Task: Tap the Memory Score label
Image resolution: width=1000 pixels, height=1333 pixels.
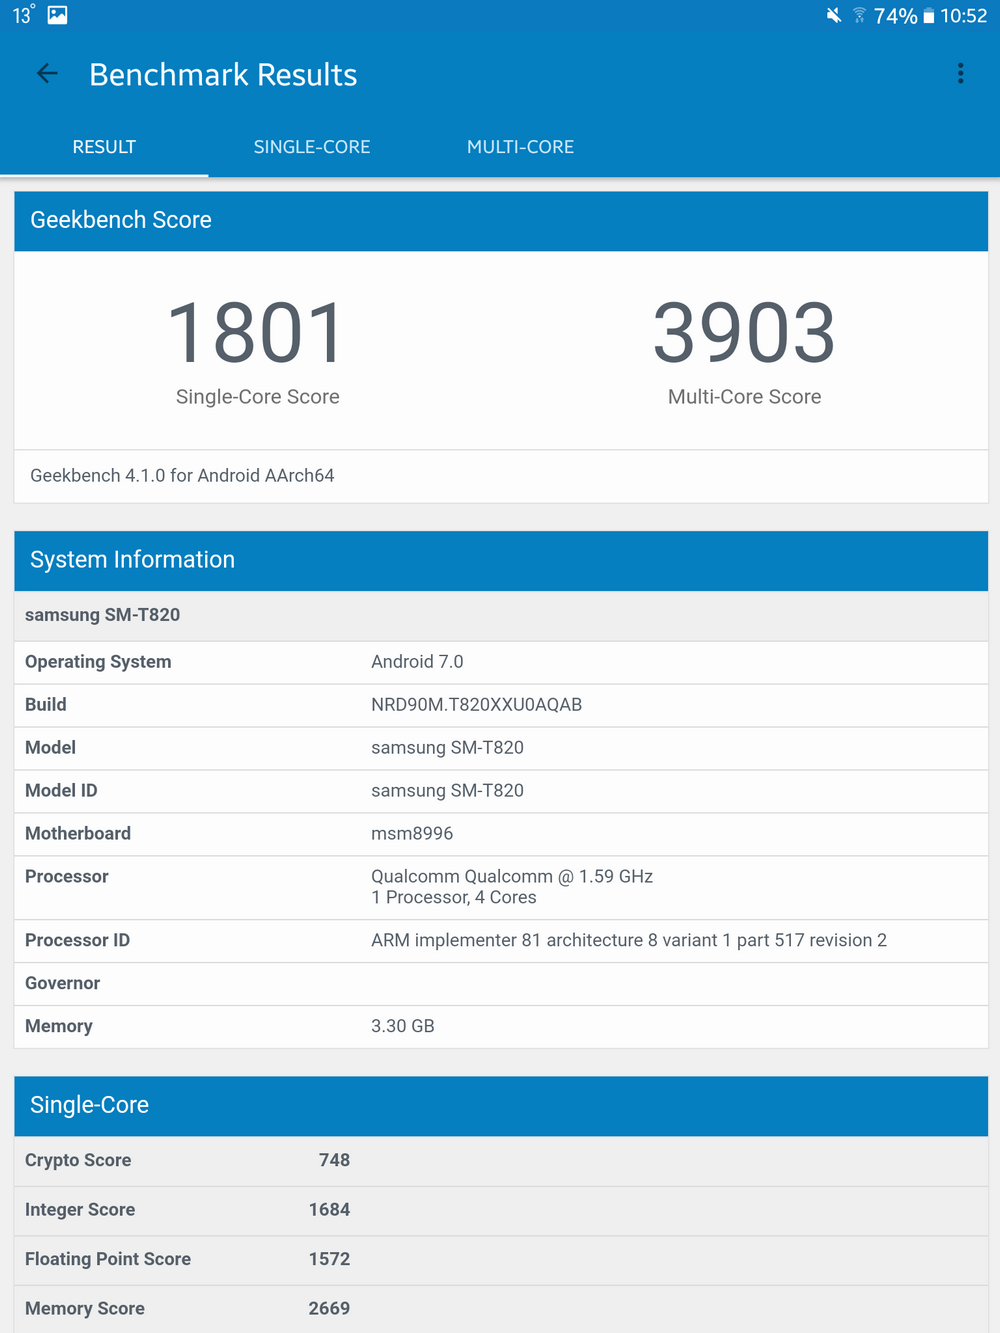Action: coord(85,1309)
